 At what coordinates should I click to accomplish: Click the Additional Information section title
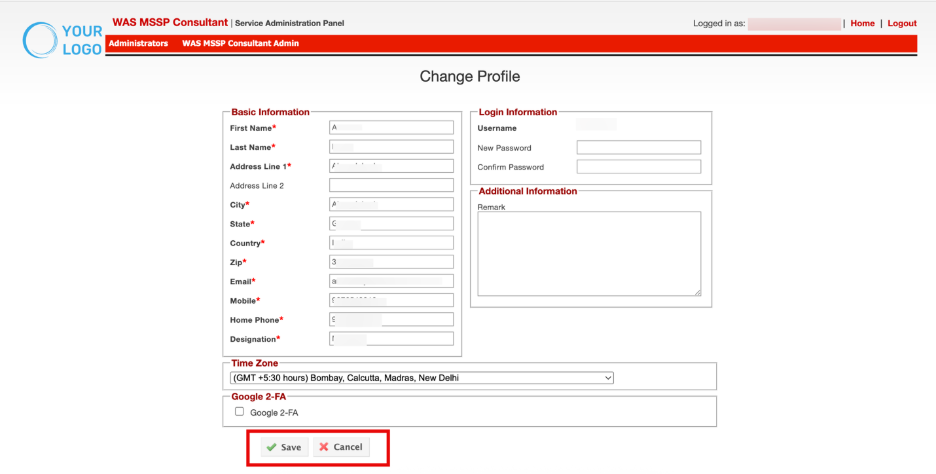coord(528,191)
